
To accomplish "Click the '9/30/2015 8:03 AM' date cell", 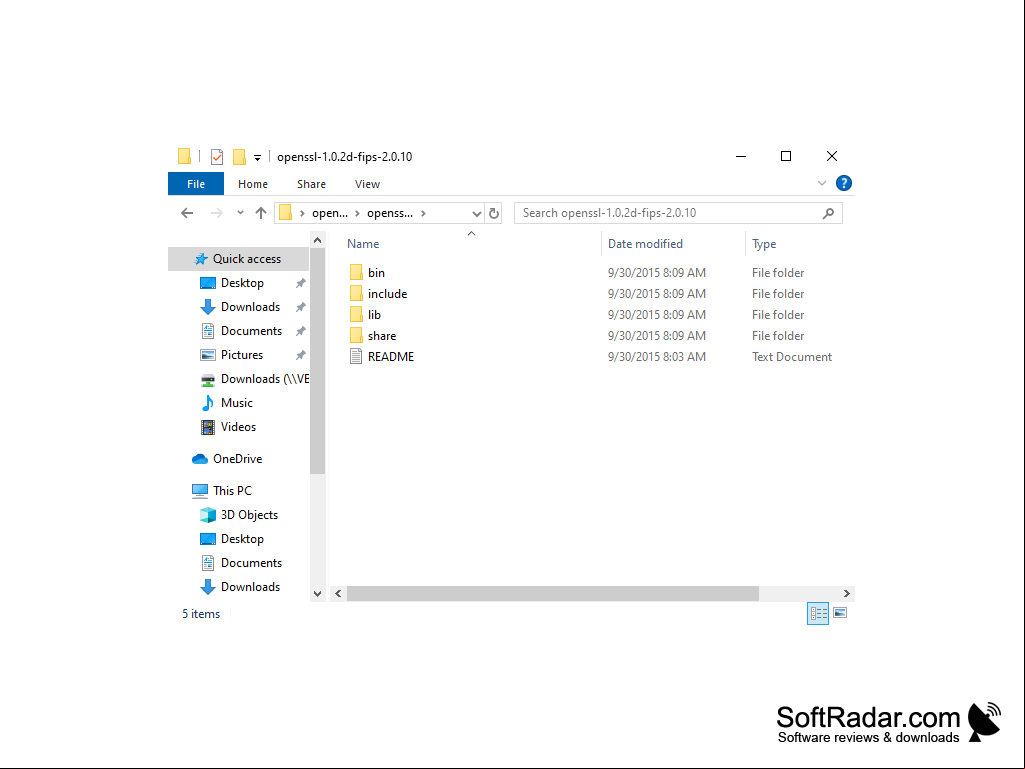I will [x=656, y=356].
